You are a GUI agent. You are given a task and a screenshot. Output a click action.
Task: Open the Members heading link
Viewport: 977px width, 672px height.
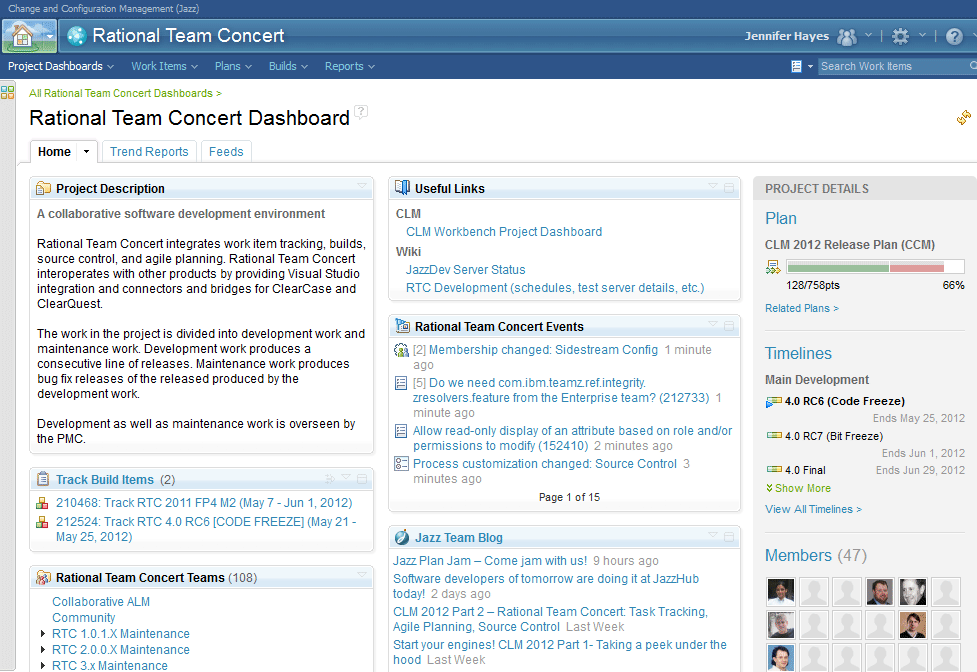[x=798, y=556]
